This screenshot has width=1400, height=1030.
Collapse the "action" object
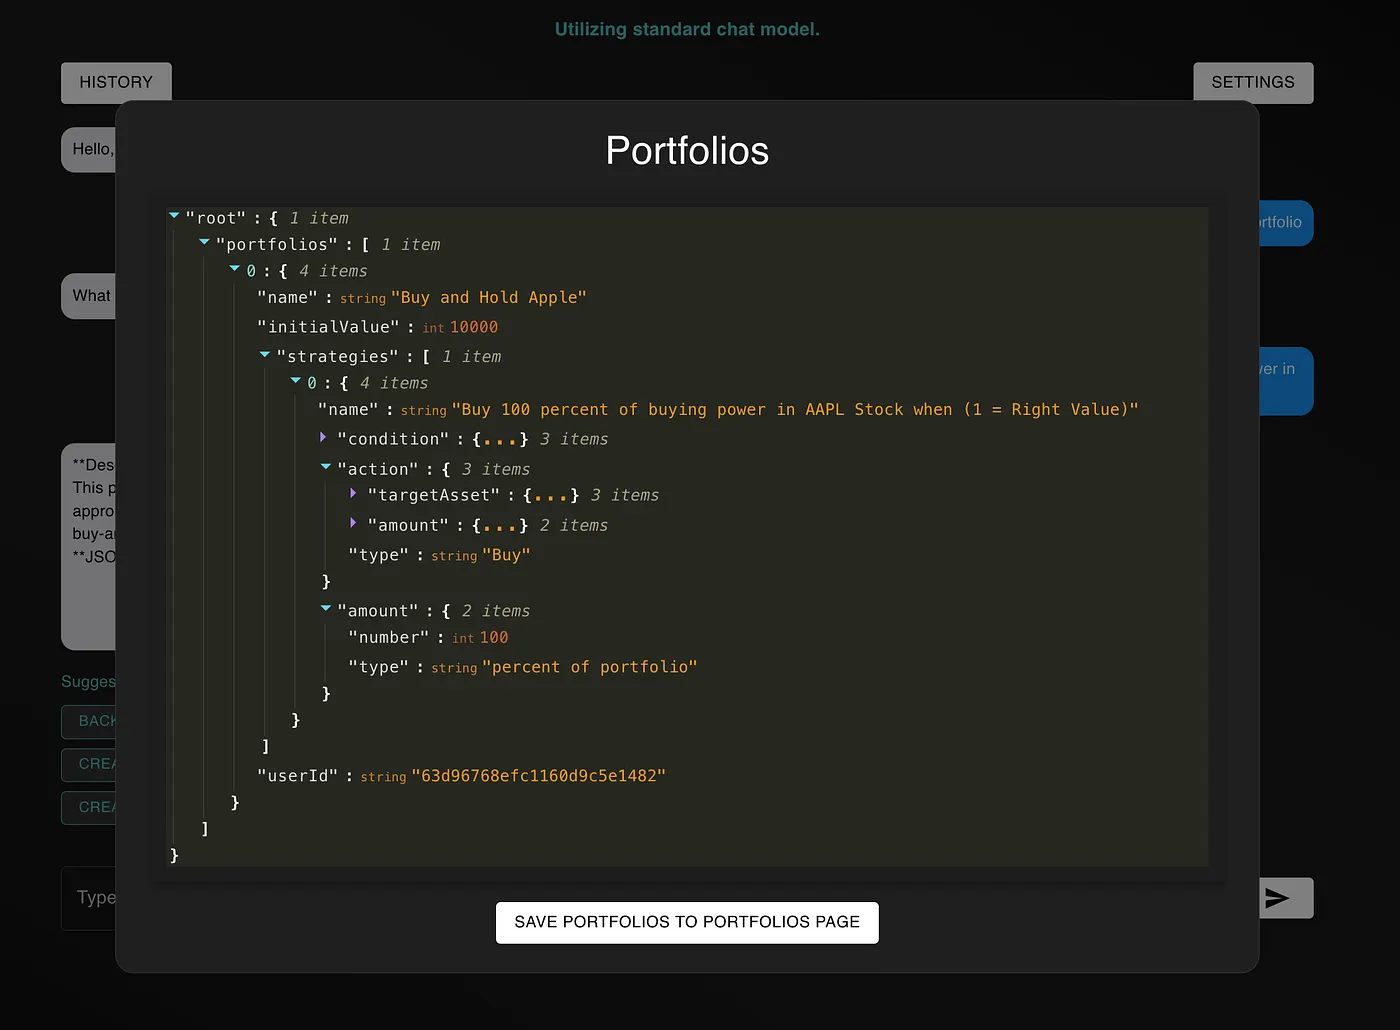click(x=326, y=467)
